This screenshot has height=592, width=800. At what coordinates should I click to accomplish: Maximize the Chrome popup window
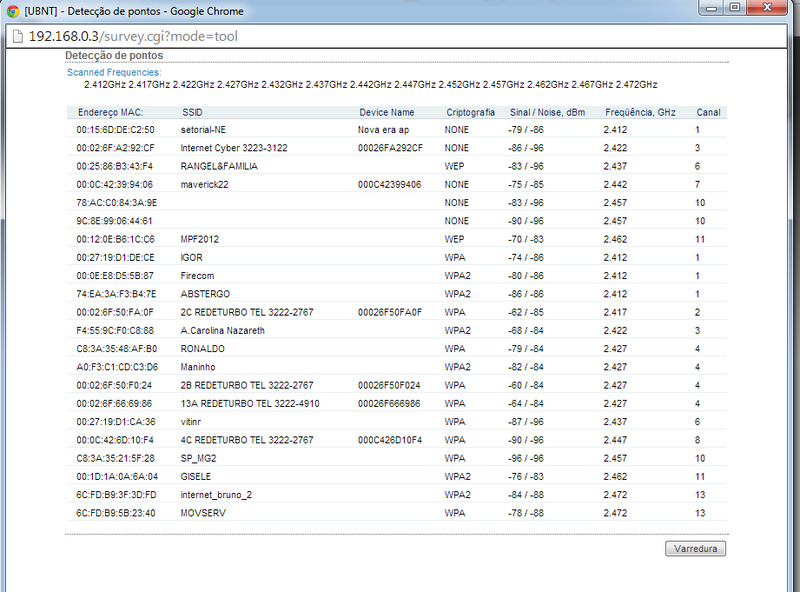pos(735,8)
